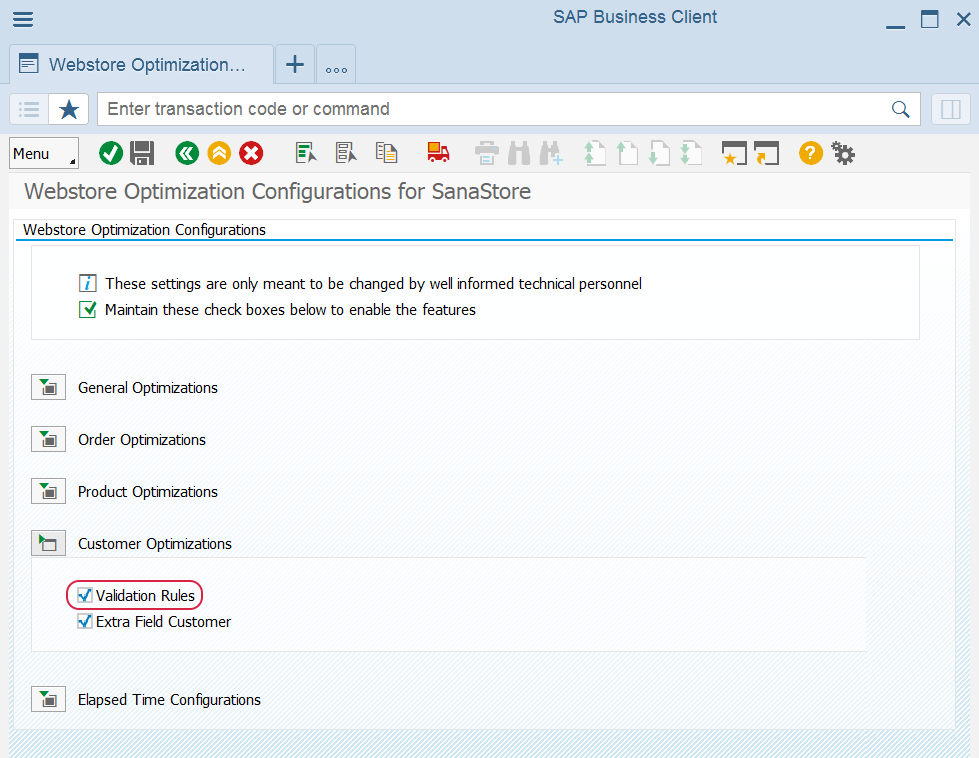This screenshot has height=758, width=979.
Task: Click the Find Next binoculars-plus icon
Action: [x=551, y=153]
